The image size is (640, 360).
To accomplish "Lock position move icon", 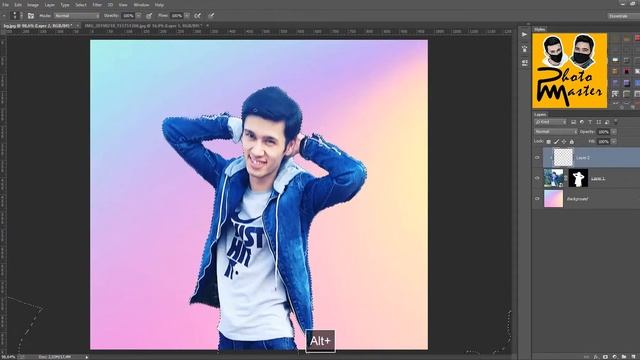I will pyautogui.click(x=564, y=142).
